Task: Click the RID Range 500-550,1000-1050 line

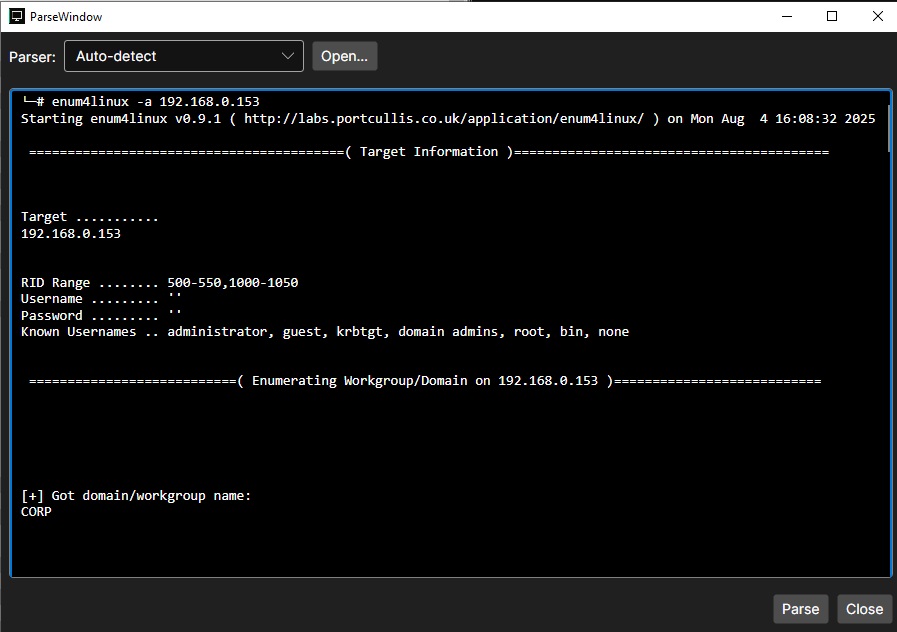Action: (x=159, y=282)
